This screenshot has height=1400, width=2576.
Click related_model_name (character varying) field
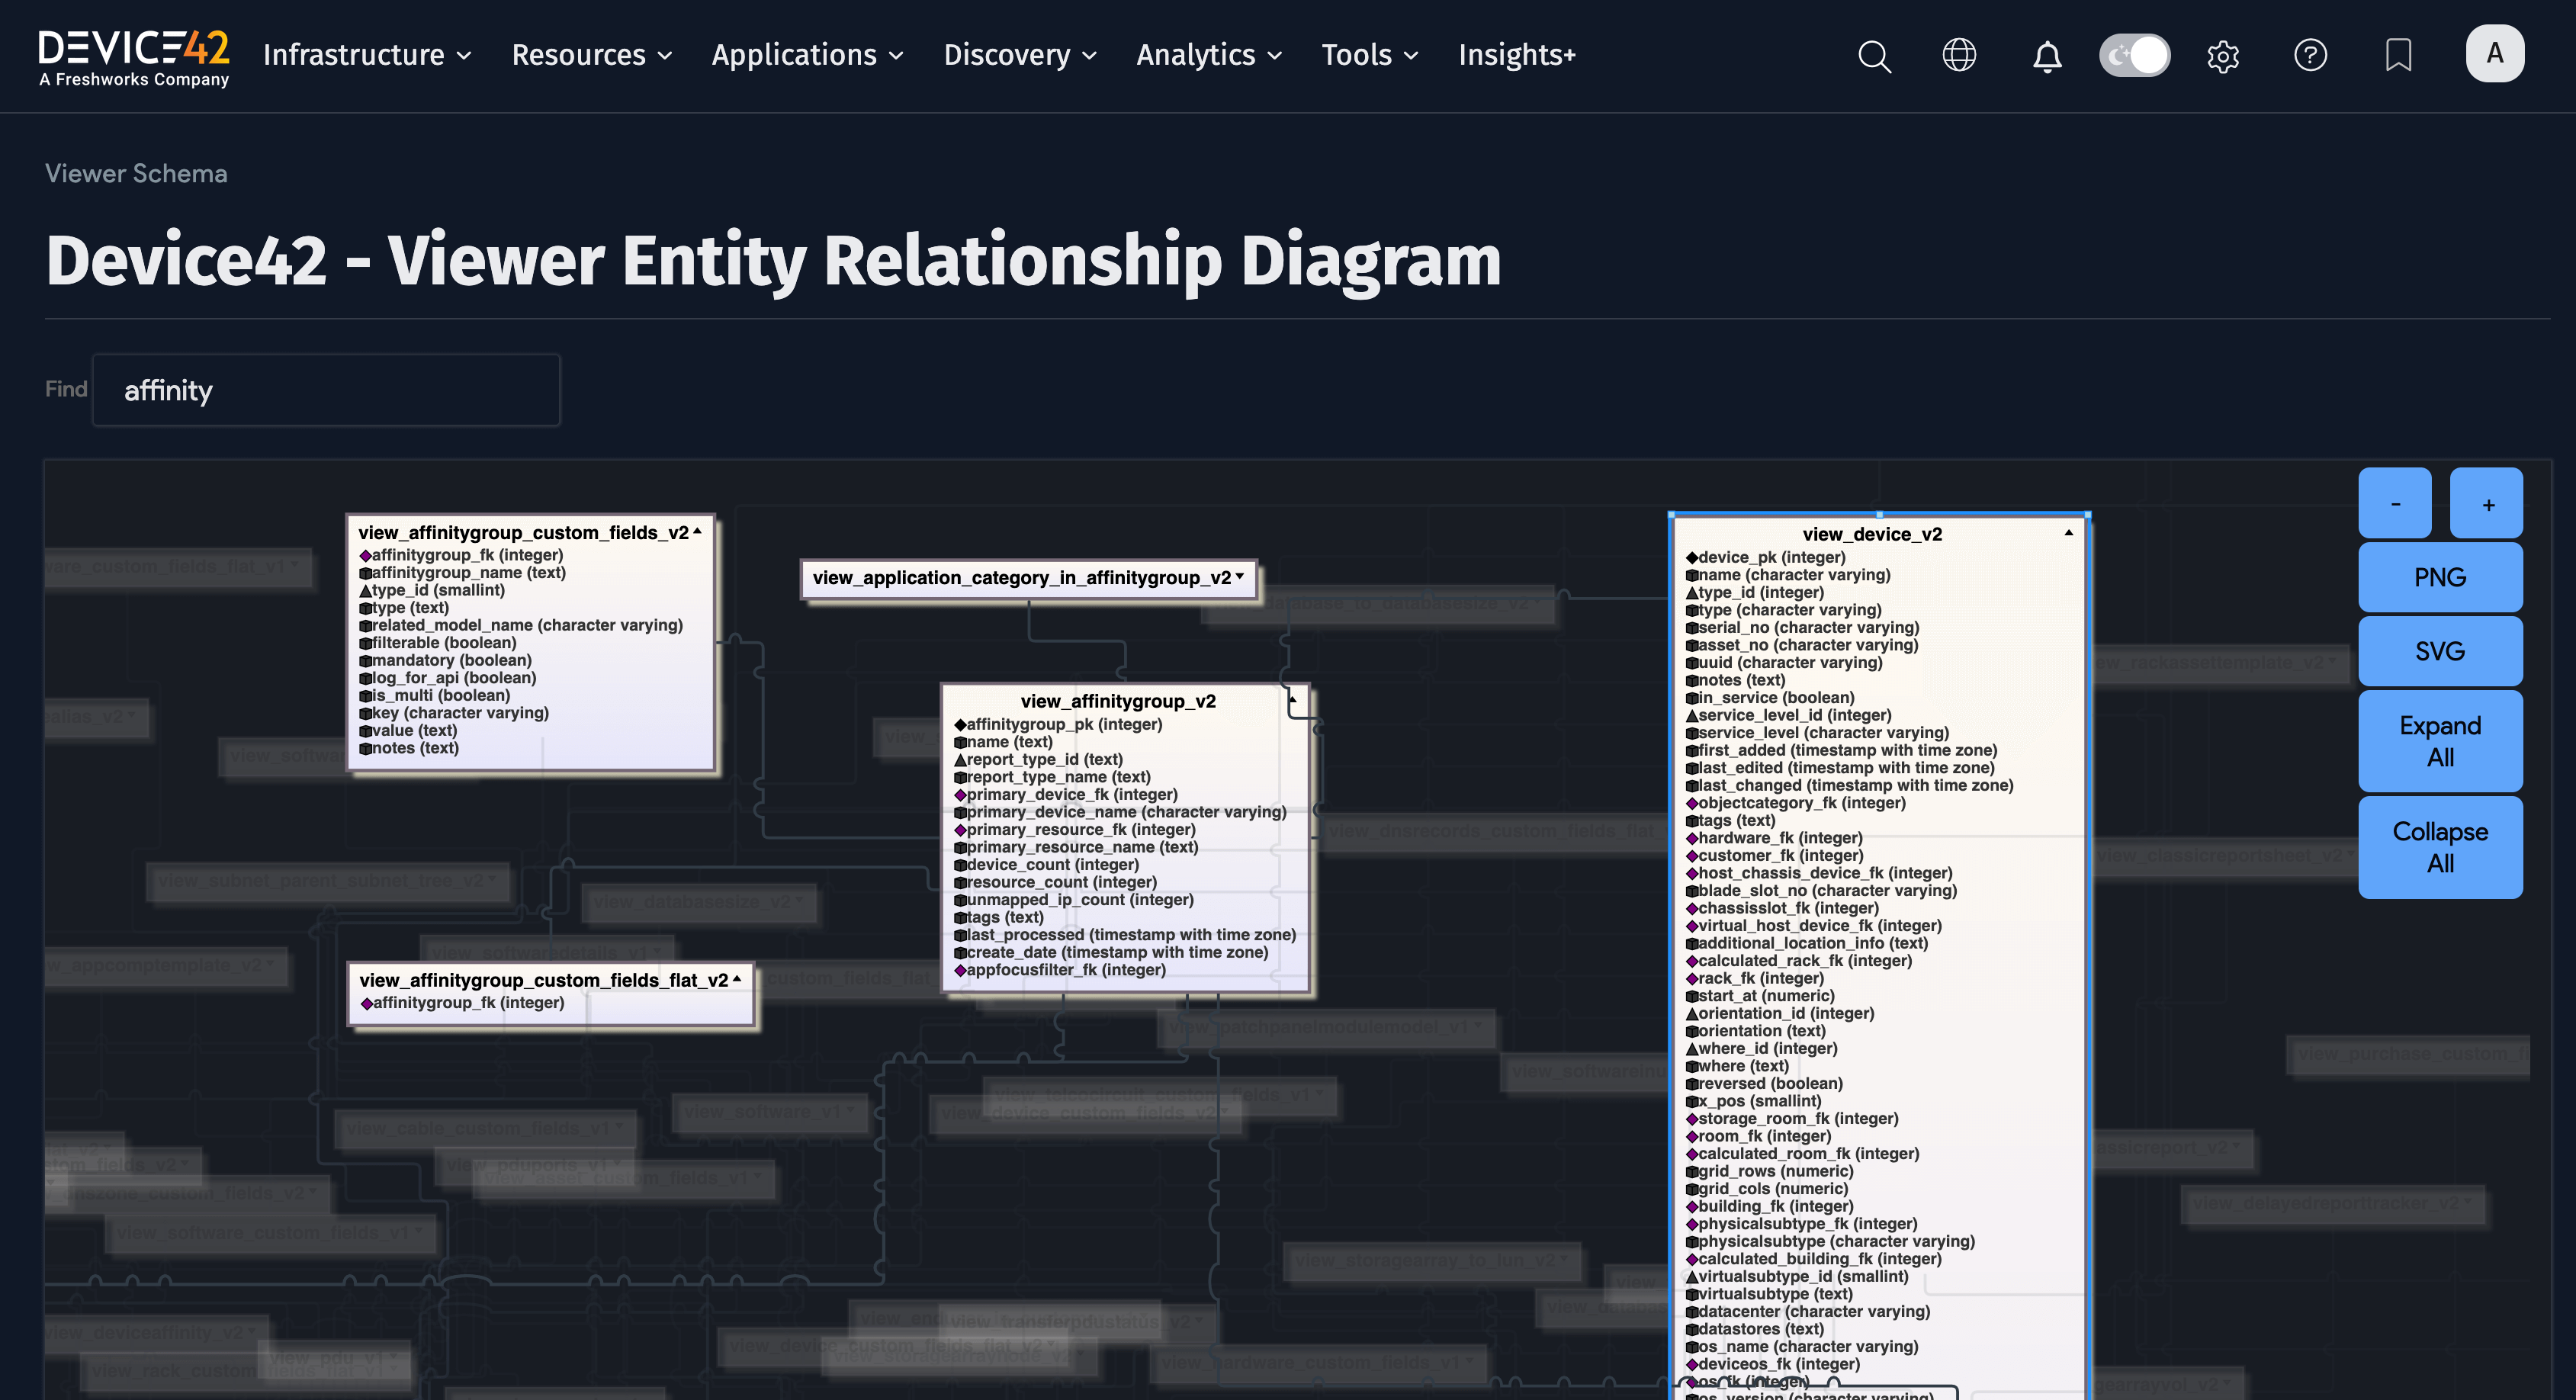tap(521, 625)
